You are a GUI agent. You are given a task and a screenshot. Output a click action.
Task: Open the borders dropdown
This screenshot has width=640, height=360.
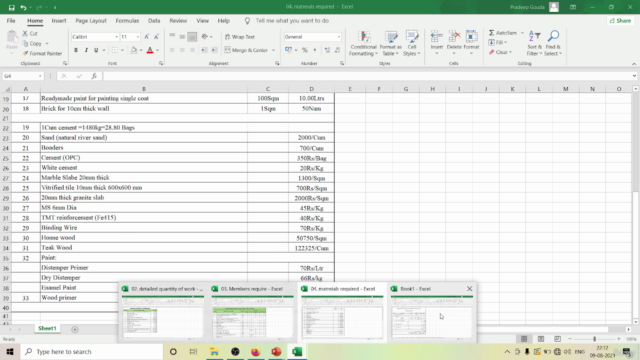click(x=122, y=50)
